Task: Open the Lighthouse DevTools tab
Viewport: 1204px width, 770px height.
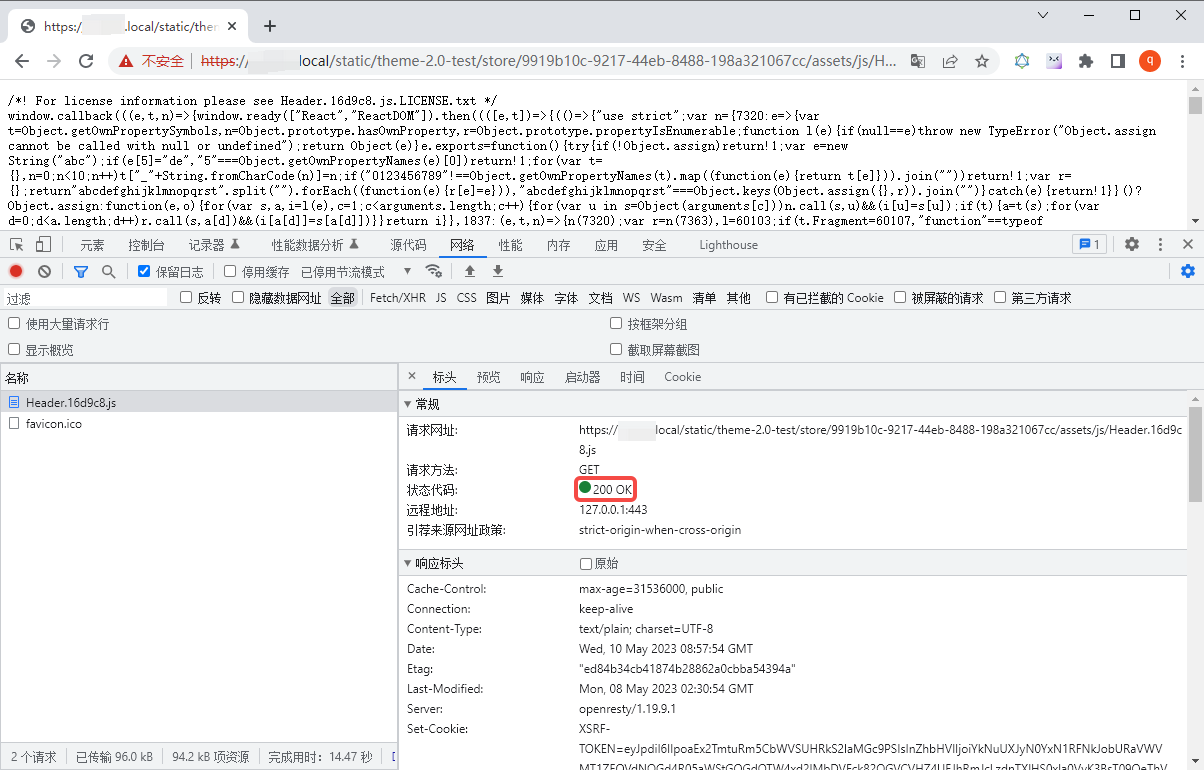Action: tap(728, 244)
